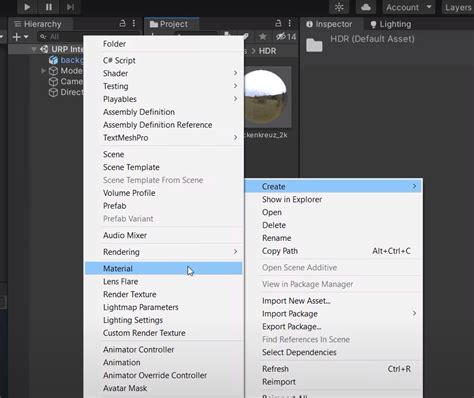This screenshot has width=474, height=398.
Task: Select the Came object in Hierarchy
Action: [66, 82]
